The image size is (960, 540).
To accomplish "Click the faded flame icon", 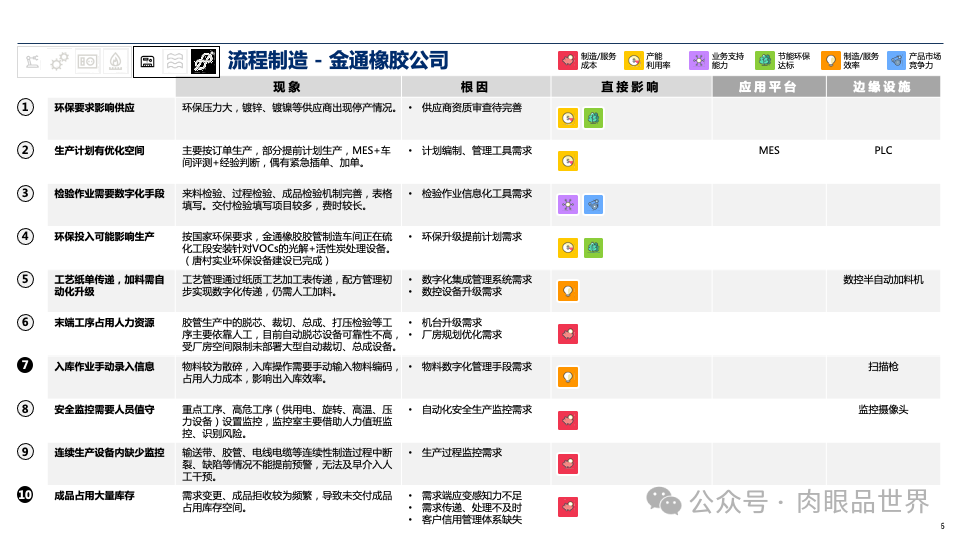I will click(115, 61).
